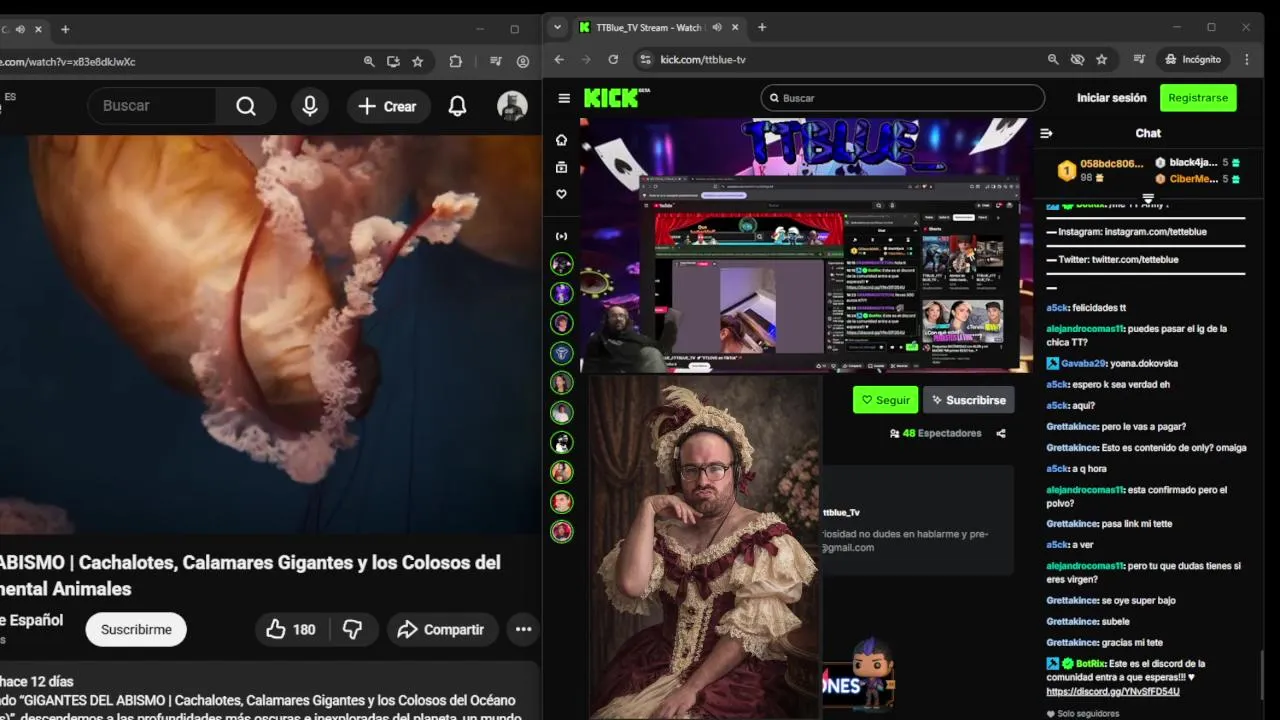Click zoom magnifier in Kick address bar
The height and width of the screenshot is (720, 1280).
pos(1053,59)
